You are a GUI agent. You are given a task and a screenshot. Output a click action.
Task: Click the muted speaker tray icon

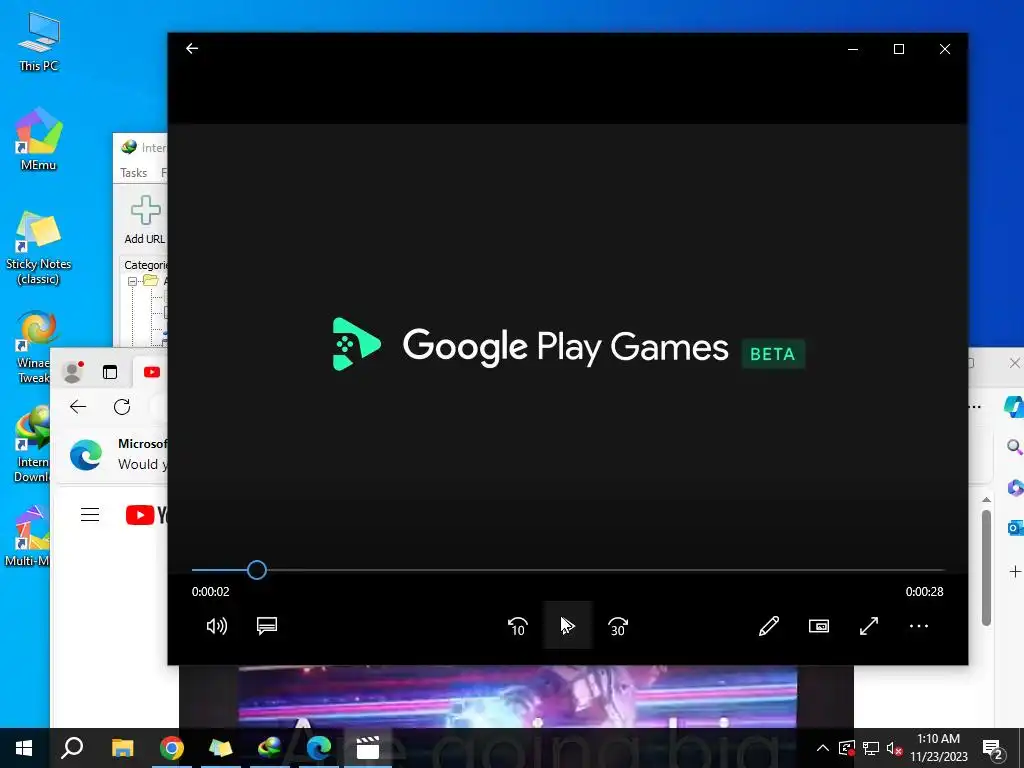[x=894, y=748]
